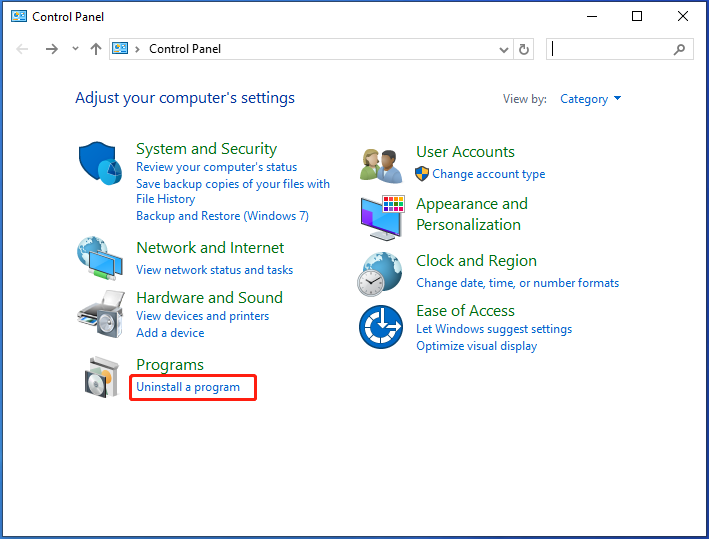The image size is (709, 539).
Task: Close the Control Panel window
Action: [683, 17]
